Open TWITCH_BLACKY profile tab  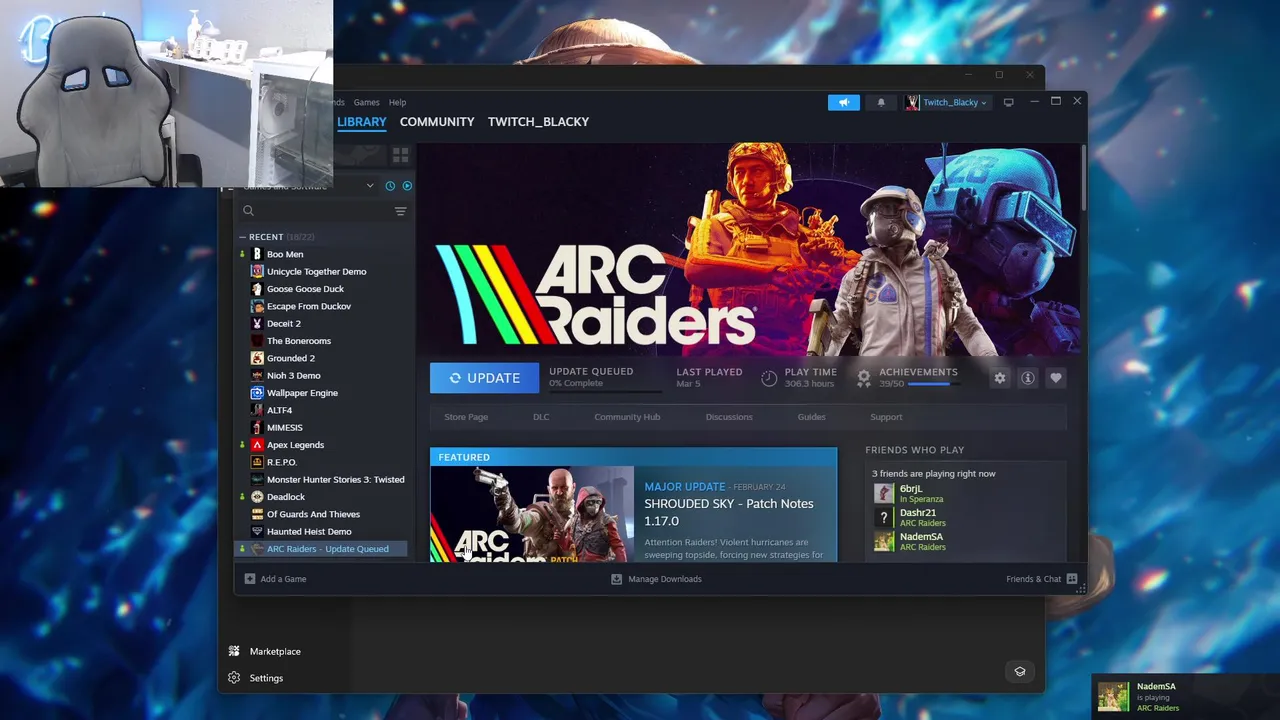tap(538, 122)
